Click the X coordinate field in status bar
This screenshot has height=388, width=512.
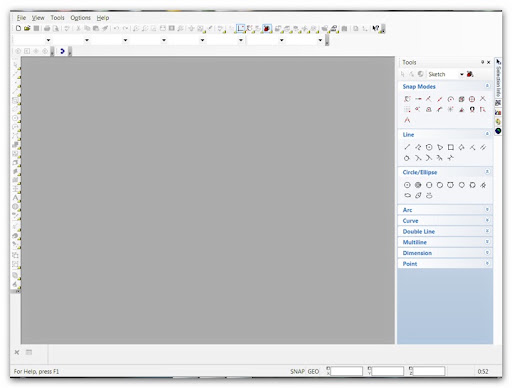[x=347, y=371]
